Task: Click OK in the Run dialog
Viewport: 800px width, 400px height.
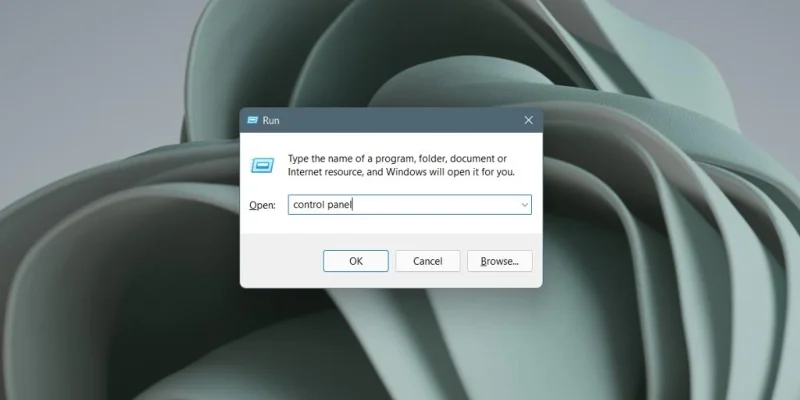Action: [356, 261]
